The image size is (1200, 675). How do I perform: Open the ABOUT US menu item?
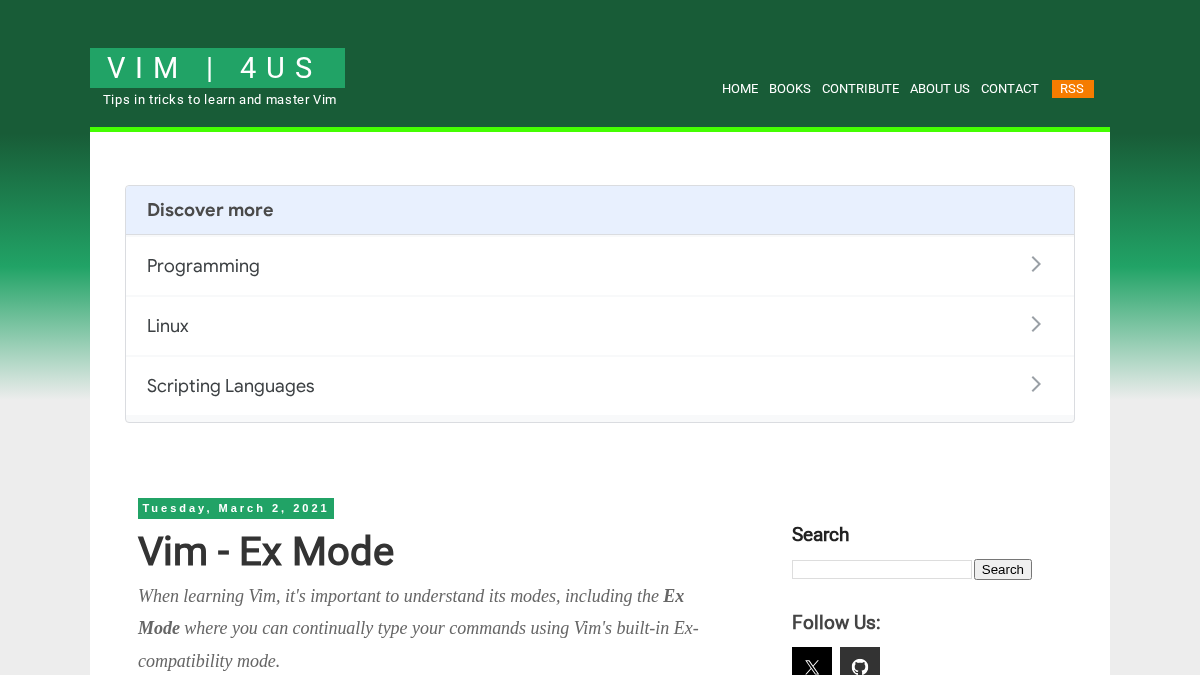pyautogui.click(x=940, y=89)
